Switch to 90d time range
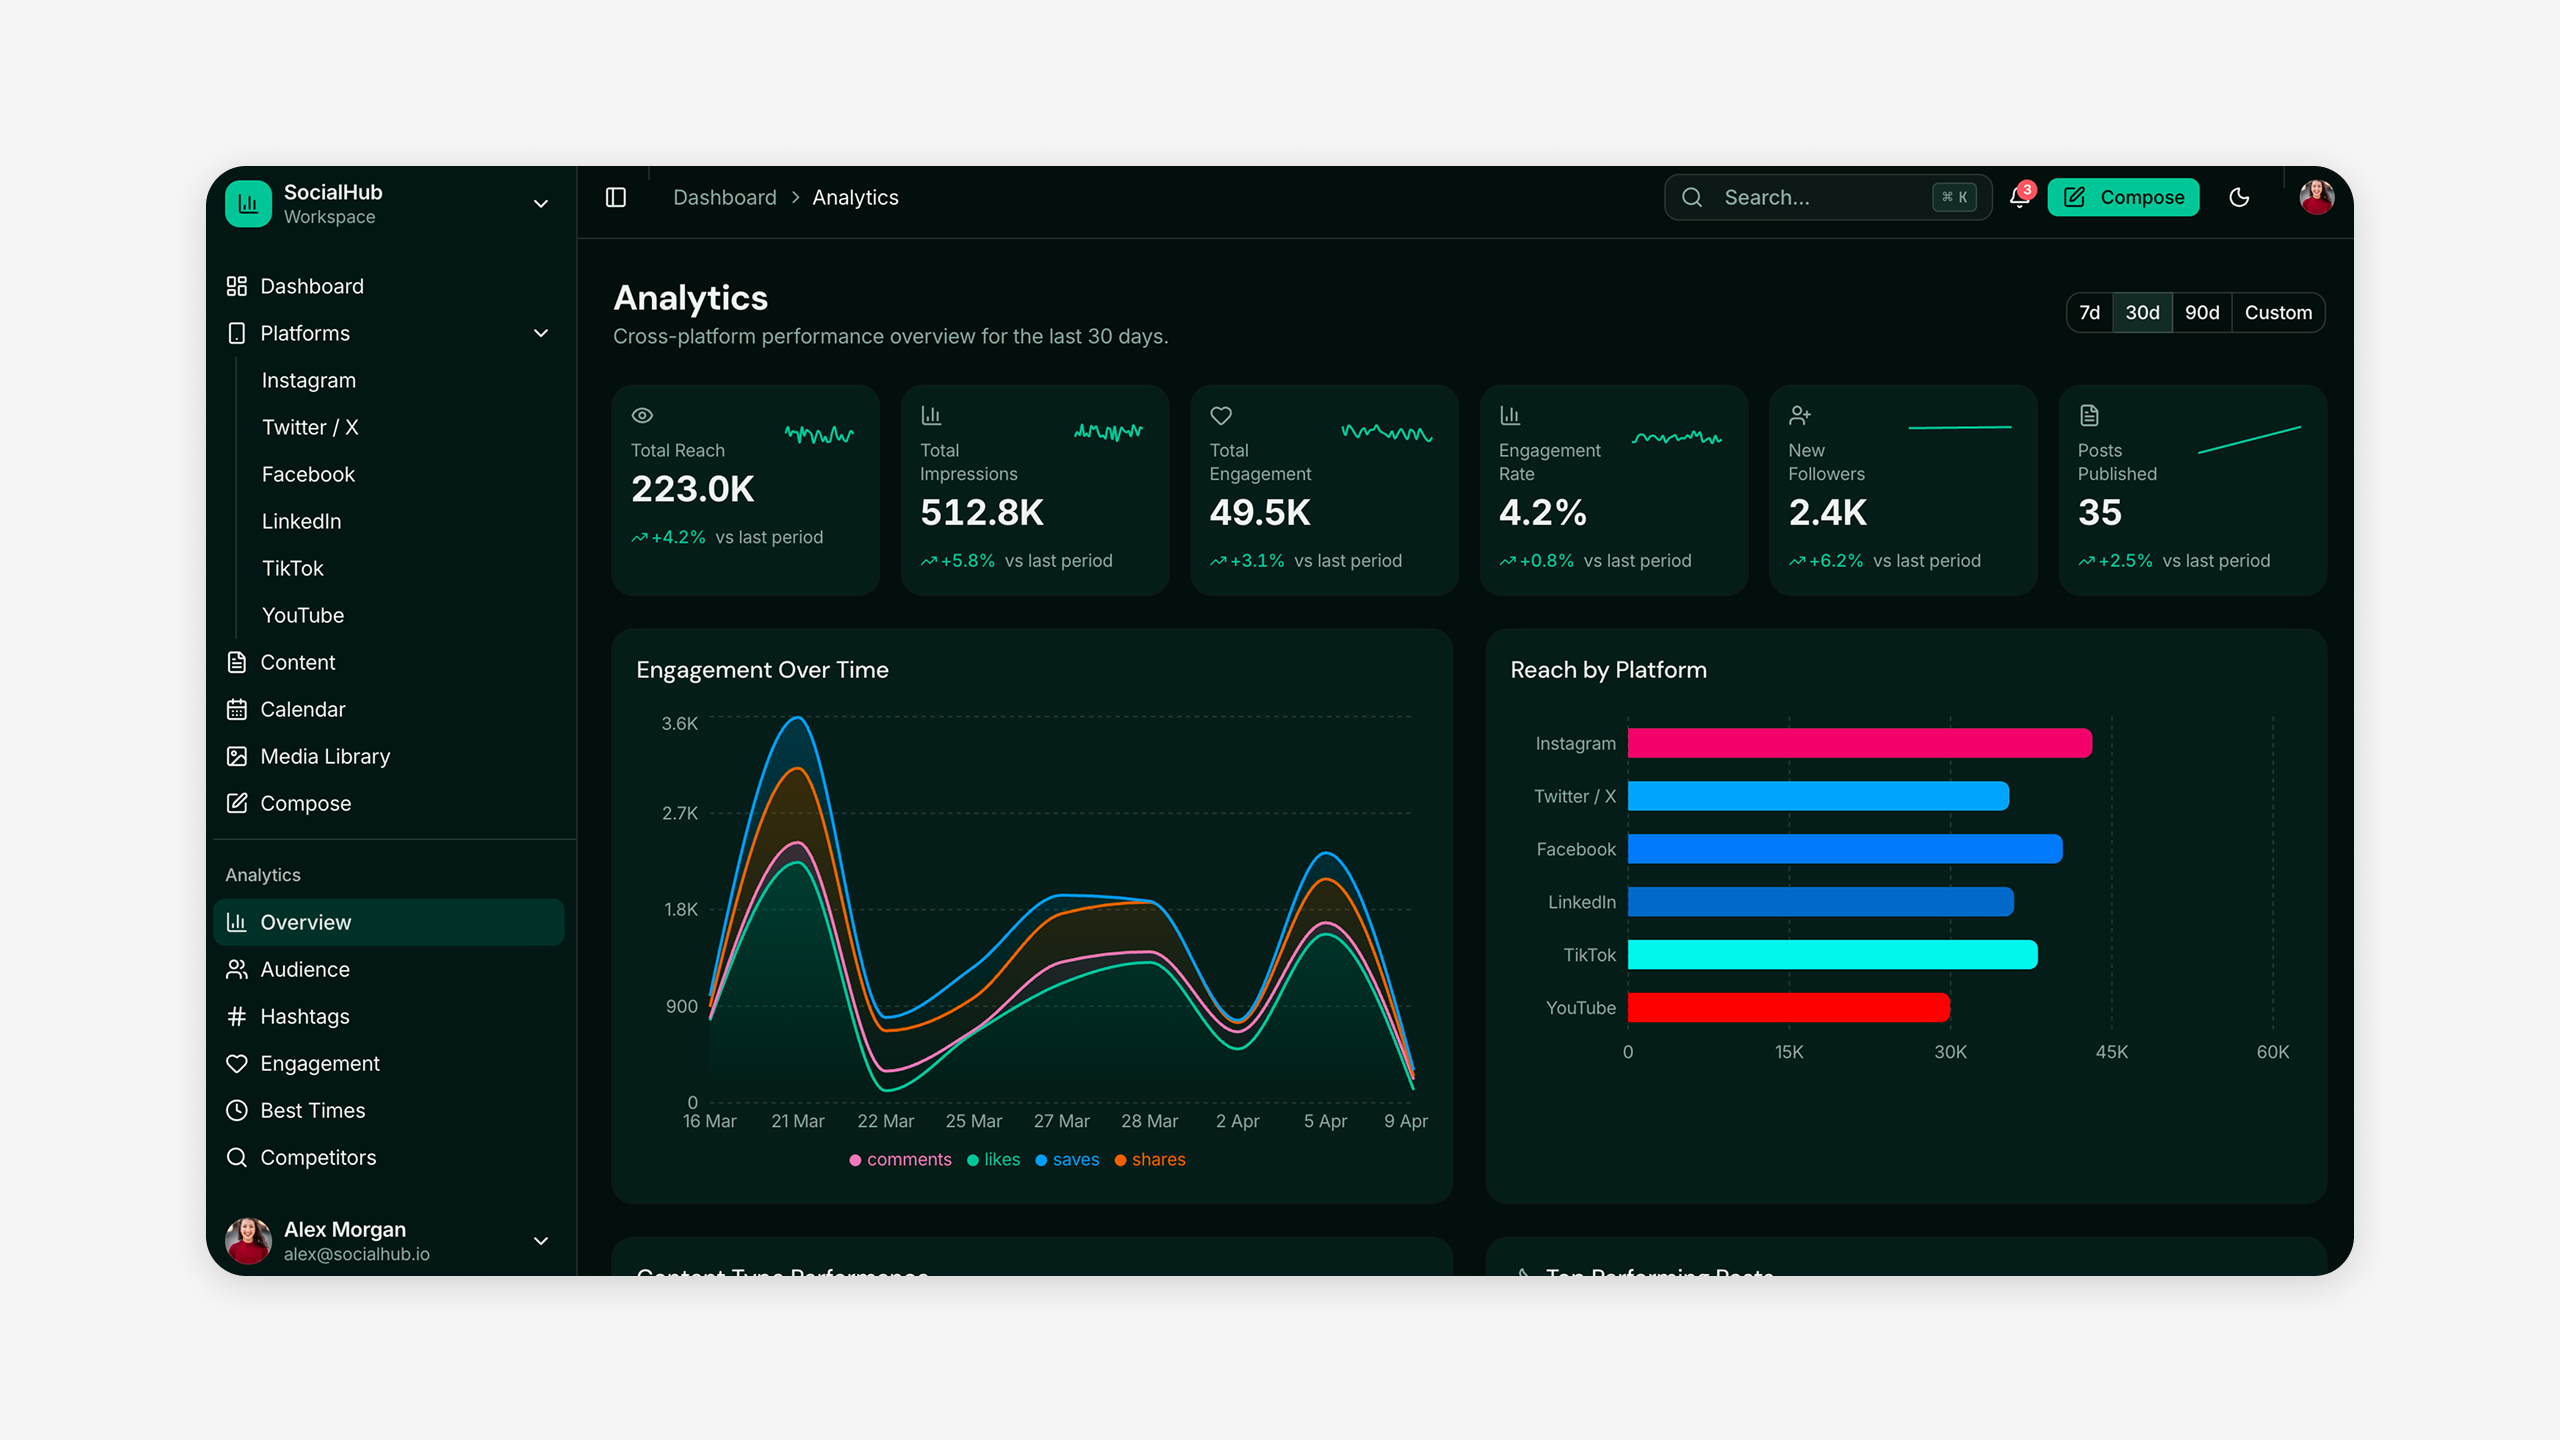The height and width of the screenshot is (1440, 2560). coord(2201,312)
